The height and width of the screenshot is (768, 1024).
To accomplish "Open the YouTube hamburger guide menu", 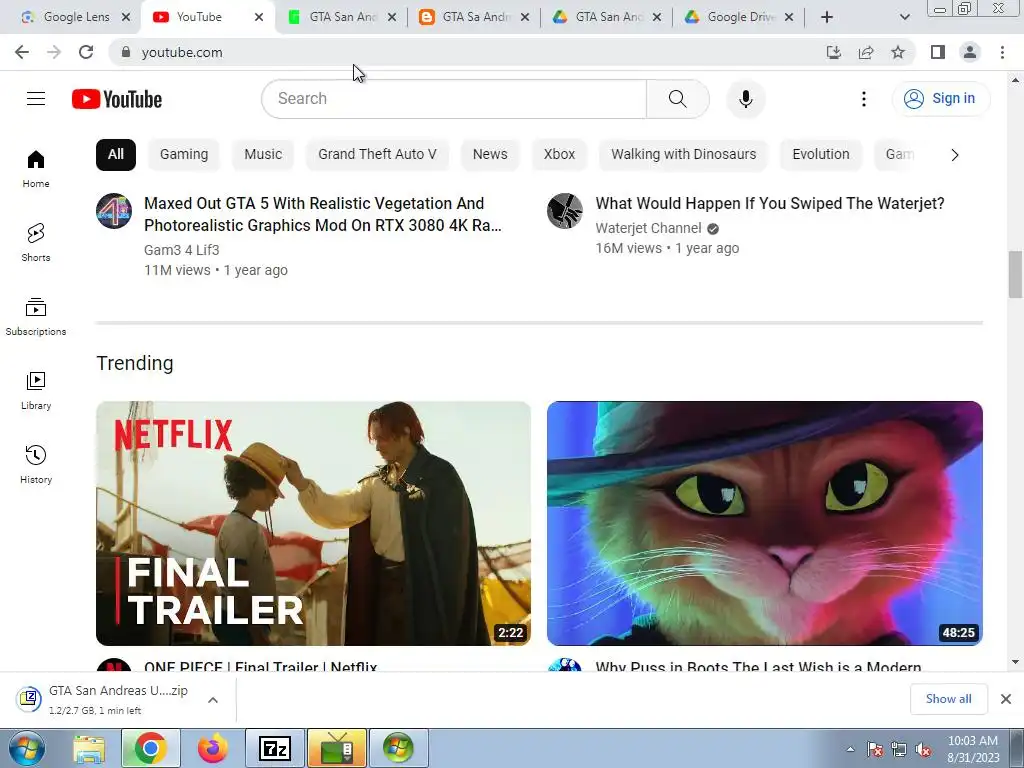I will [36, 99].
